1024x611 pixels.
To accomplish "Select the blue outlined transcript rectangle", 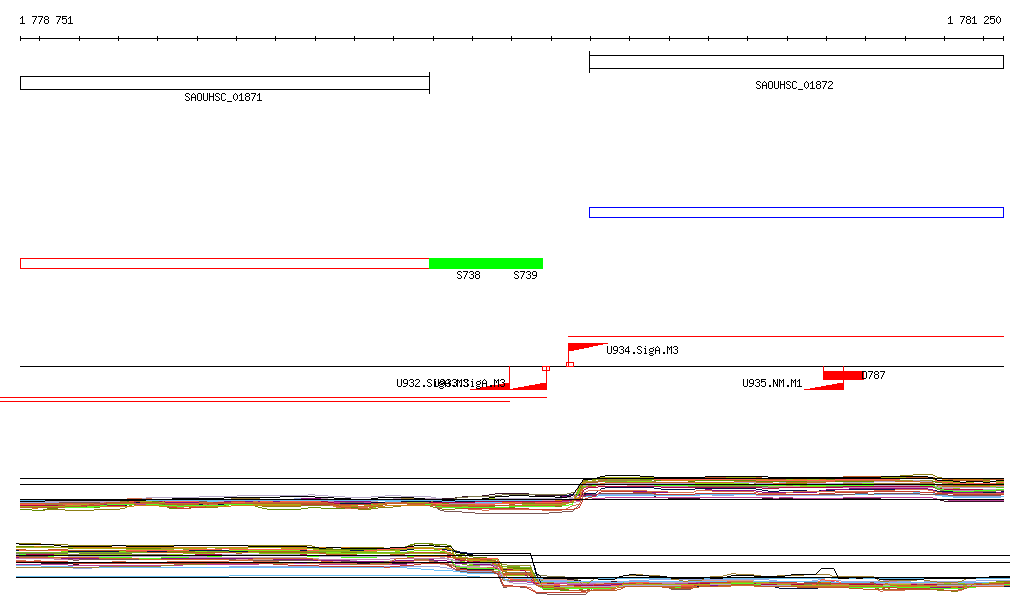I will [x=796, y=212].
